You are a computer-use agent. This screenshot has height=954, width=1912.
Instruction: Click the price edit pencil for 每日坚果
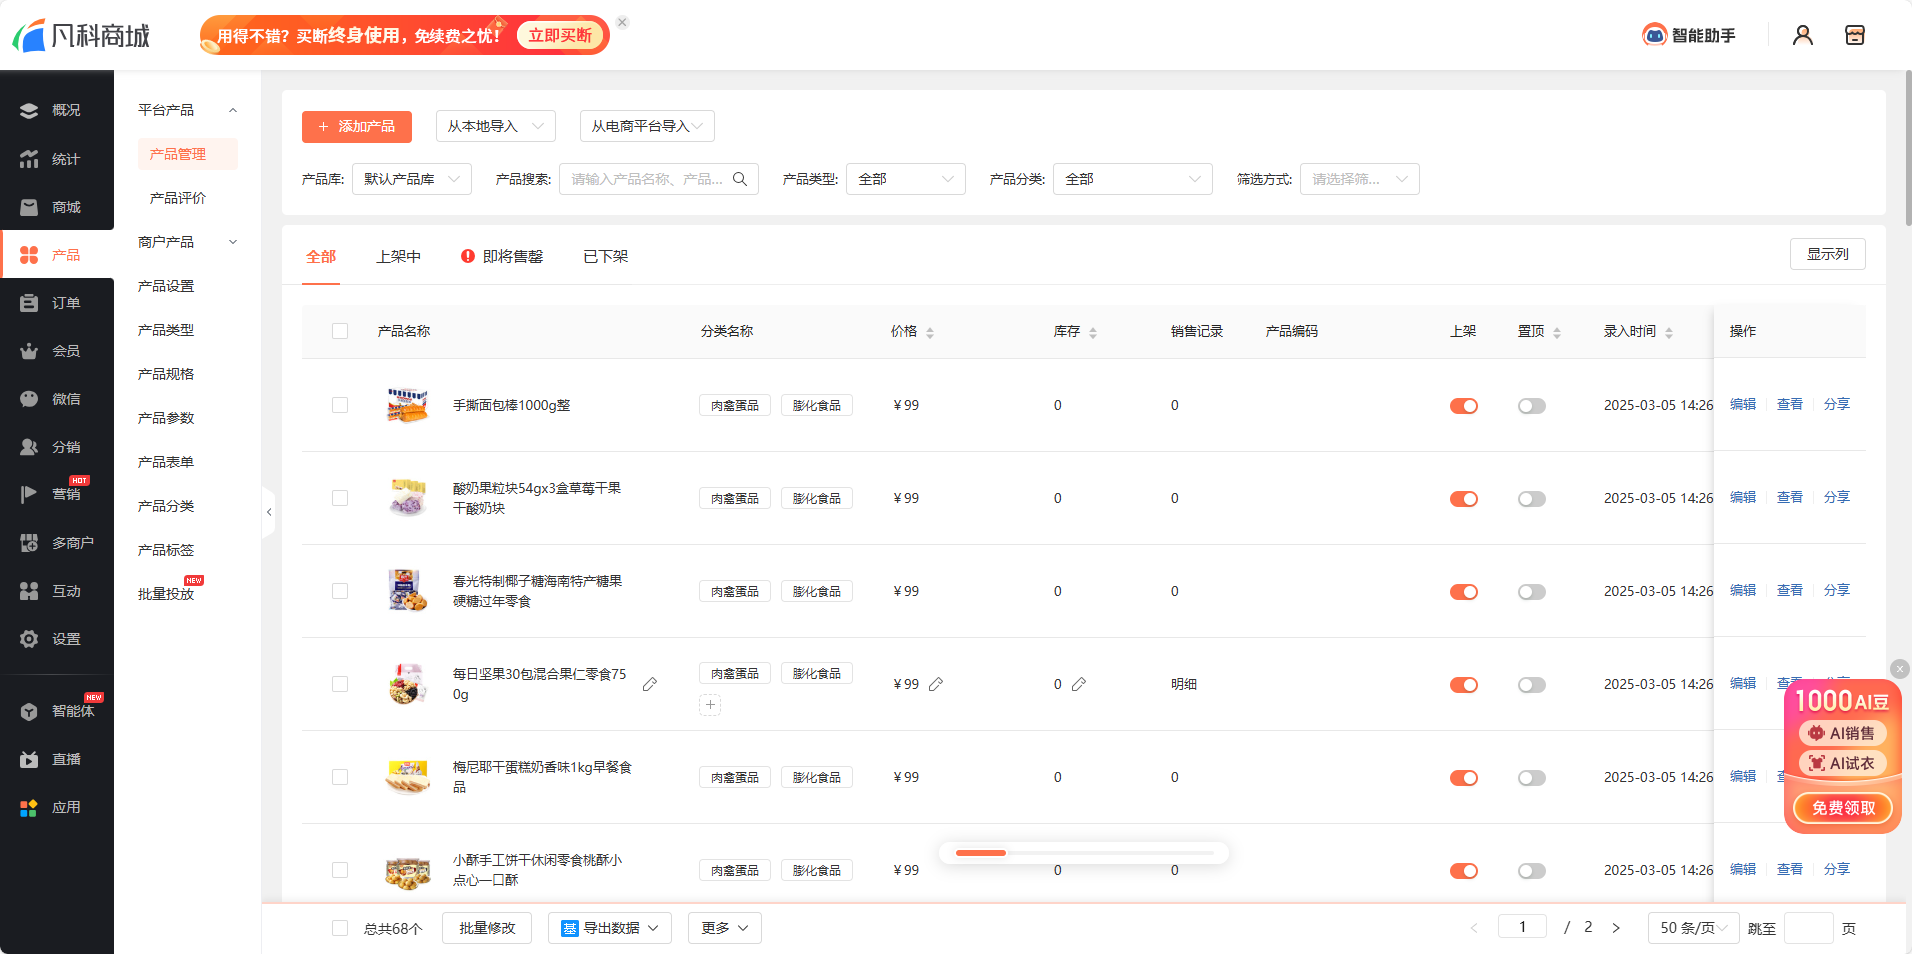pos(936,684)
